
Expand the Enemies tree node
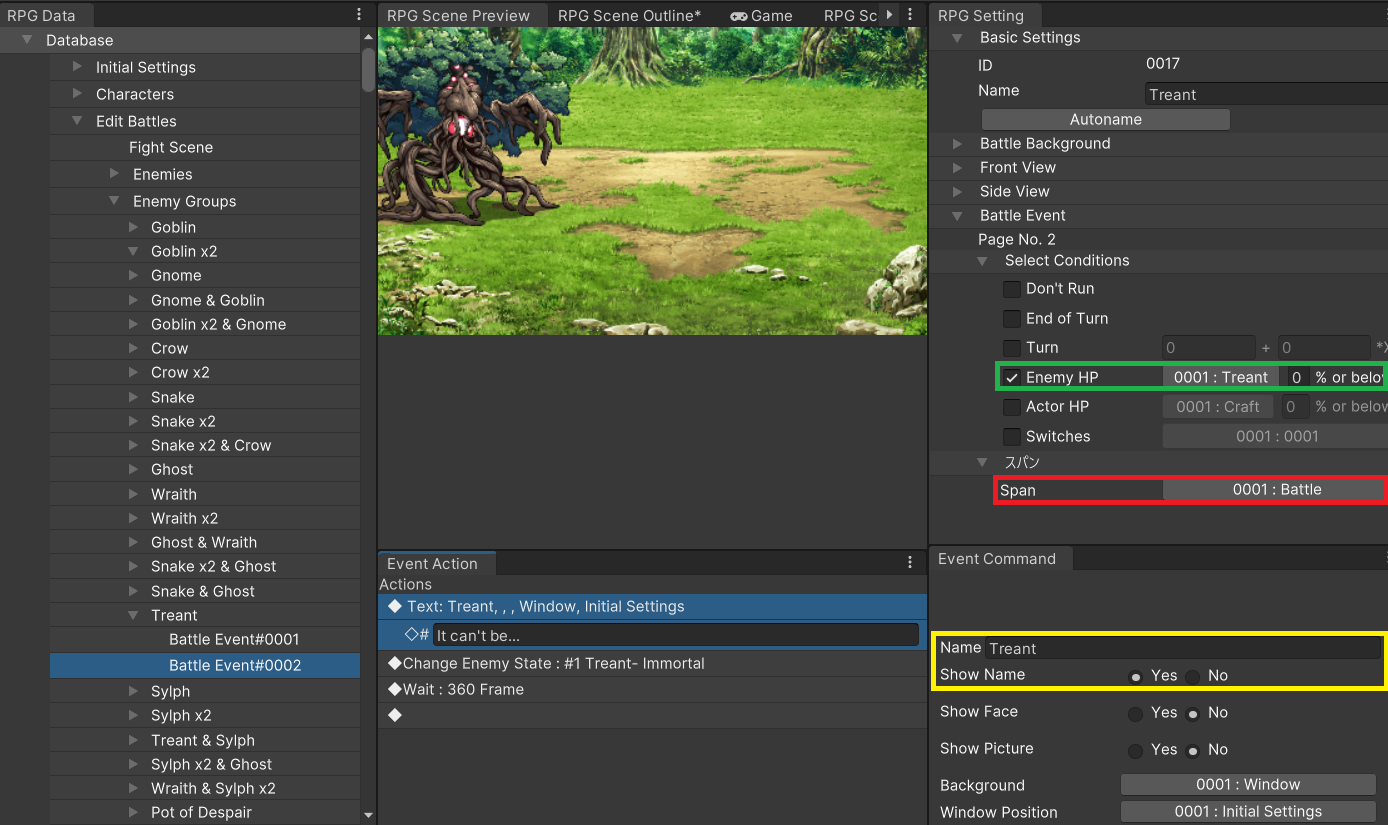[x=114, y=174]
